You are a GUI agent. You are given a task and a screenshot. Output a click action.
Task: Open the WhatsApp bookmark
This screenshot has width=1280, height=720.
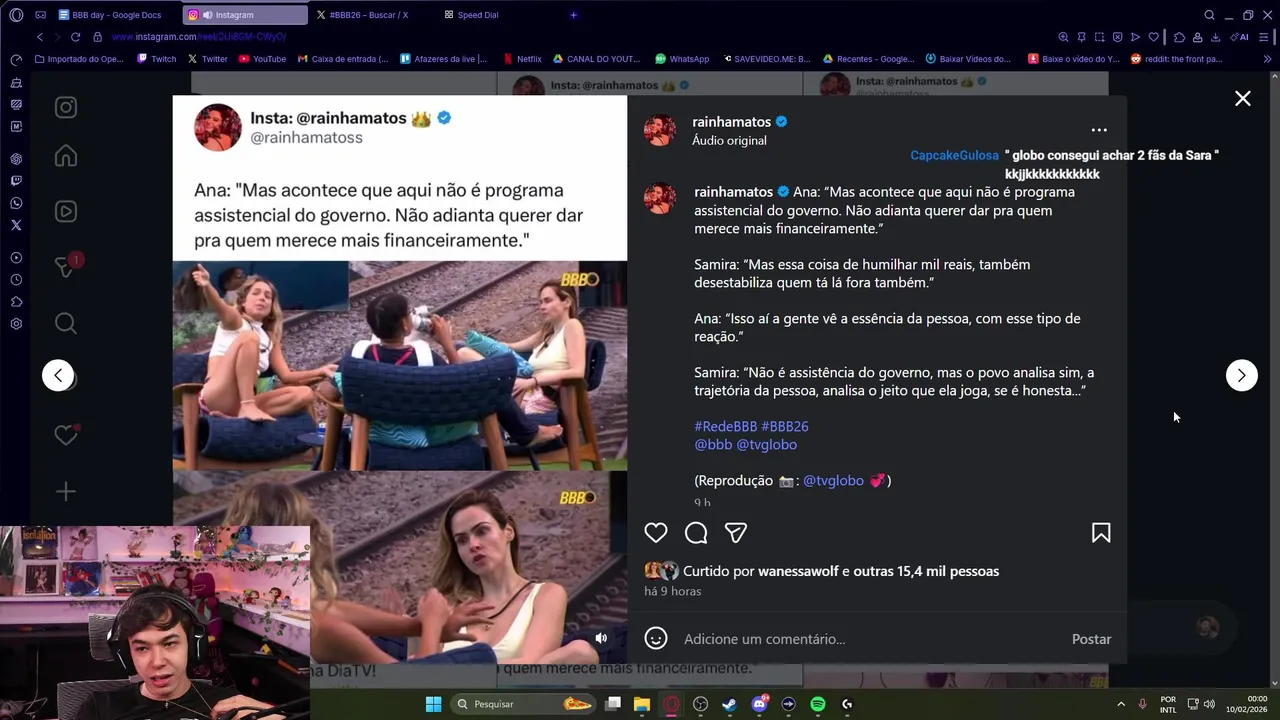(x=682, y=59)
